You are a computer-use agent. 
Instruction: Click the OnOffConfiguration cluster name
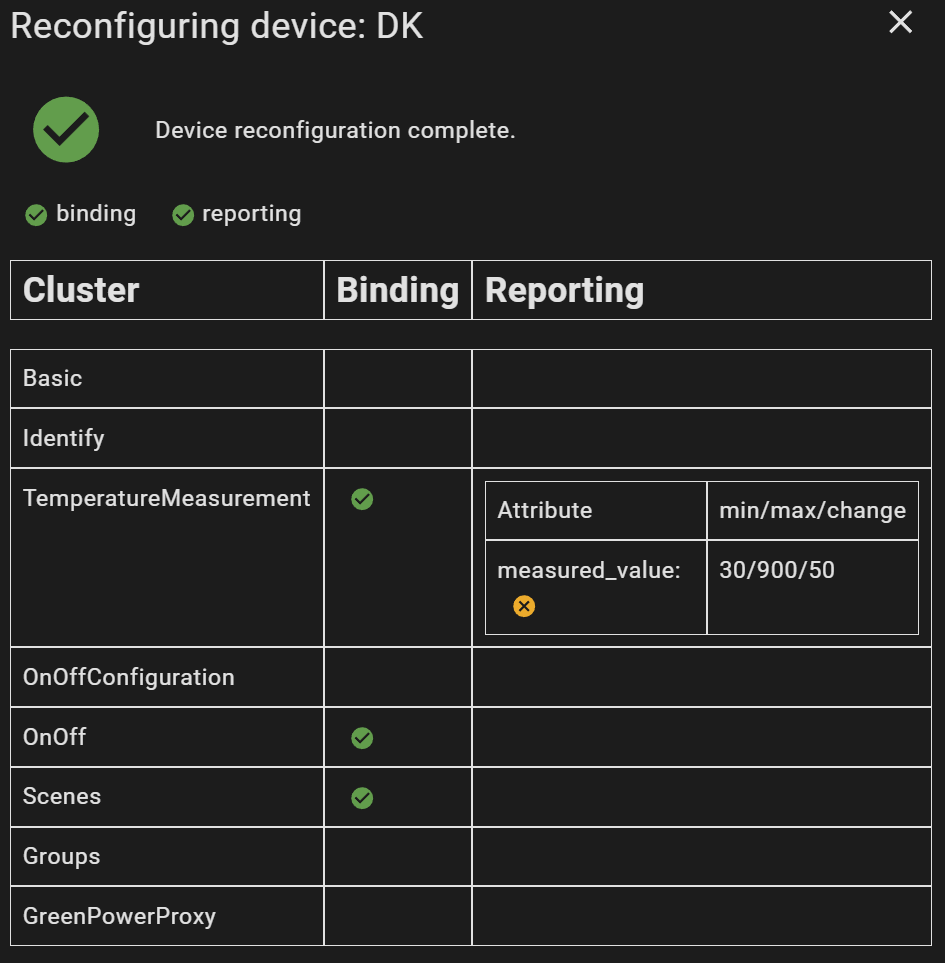(x=128, y=677)
